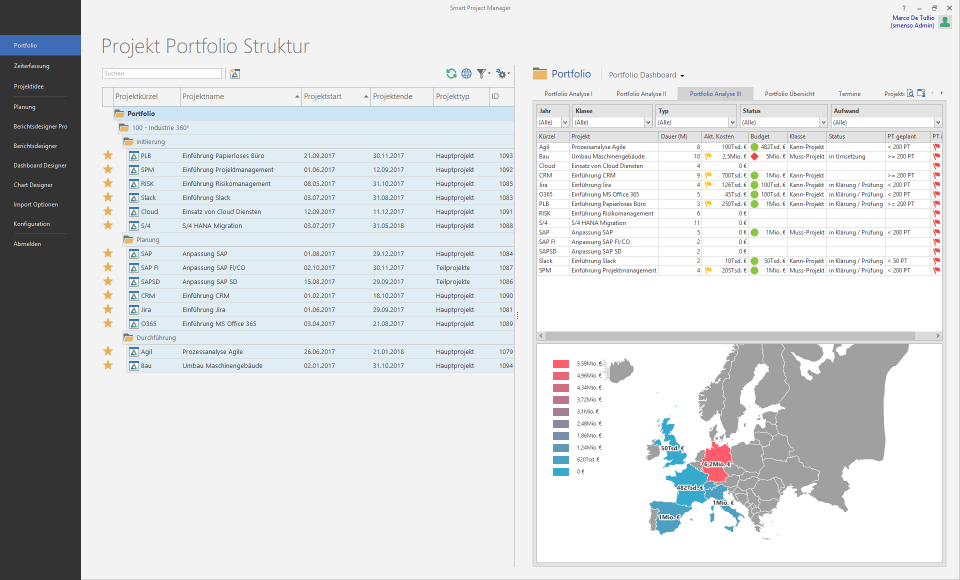Click the search magnifier icon beside the Projekte tabs
The image size is (960, 580).
[x=911, y=93]
